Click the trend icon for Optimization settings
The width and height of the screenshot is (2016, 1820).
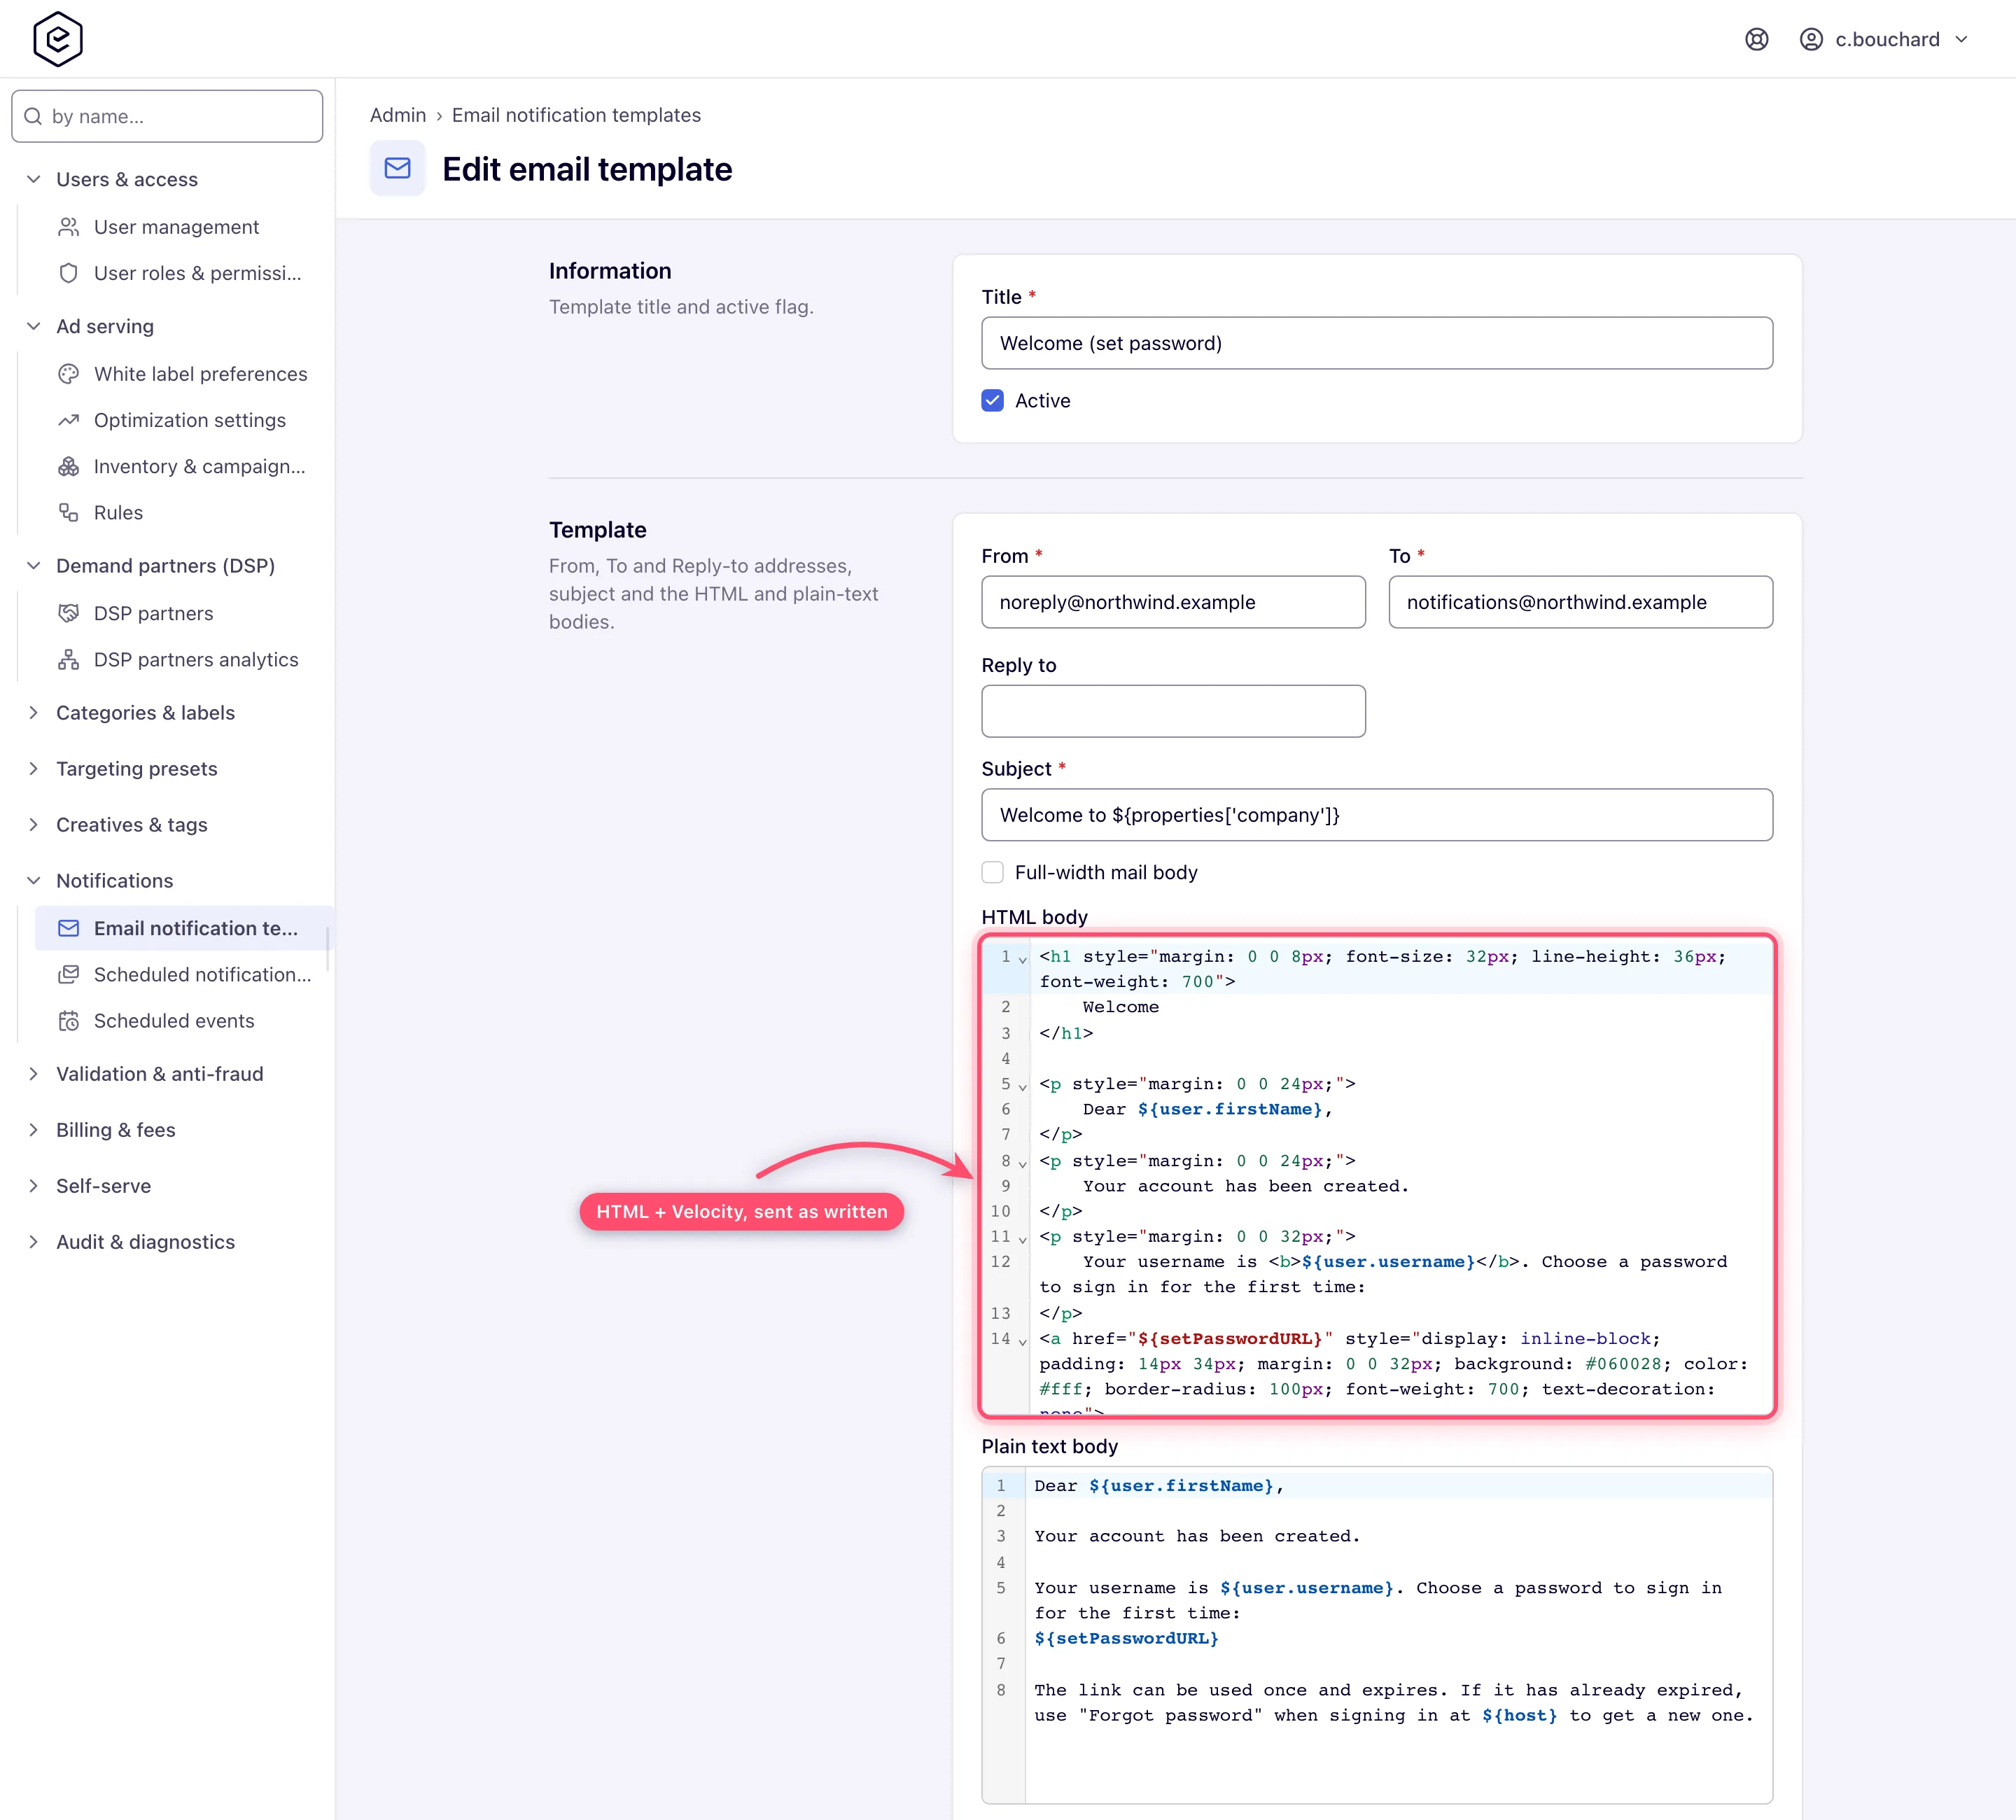tap(68, 420)
